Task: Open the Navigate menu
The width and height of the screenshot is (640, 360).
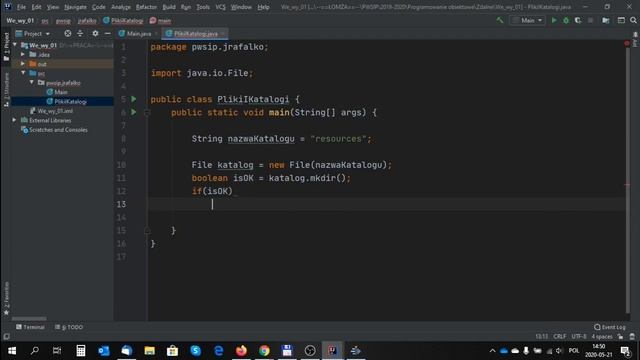Action: 76,7
